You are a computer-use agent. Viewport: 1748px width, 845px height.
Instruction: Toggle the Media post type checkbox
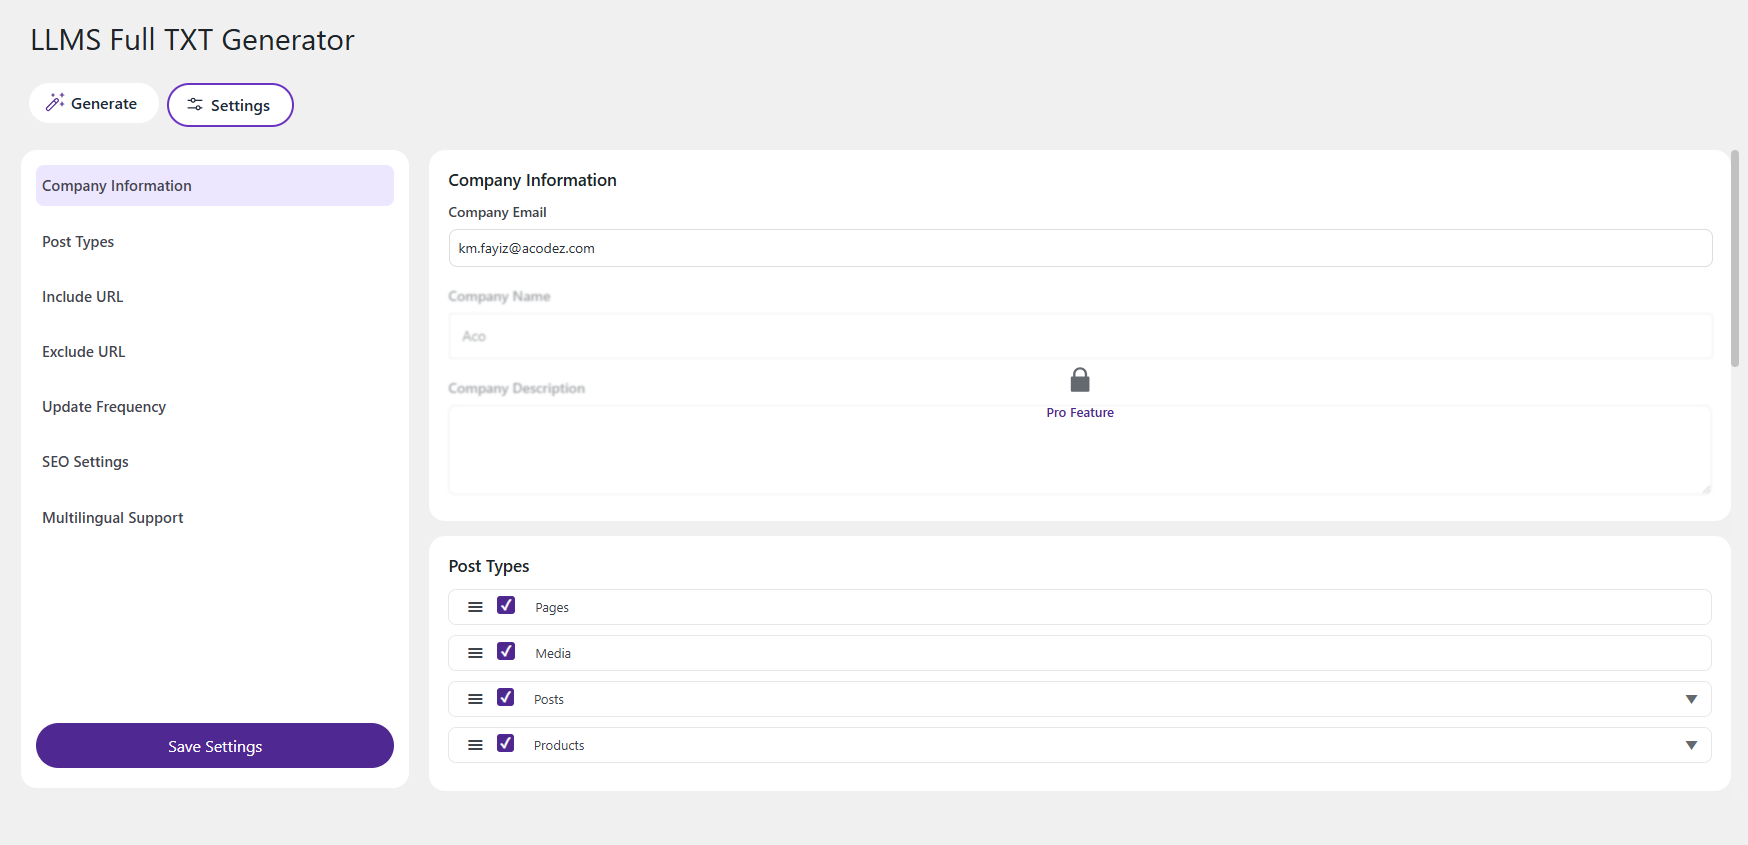point(506,652)
